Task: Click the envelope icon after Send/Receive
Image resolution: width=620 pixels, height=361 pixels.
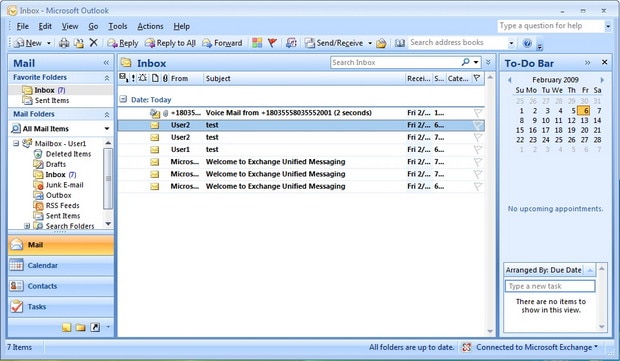Action: [x=381, y=43]
